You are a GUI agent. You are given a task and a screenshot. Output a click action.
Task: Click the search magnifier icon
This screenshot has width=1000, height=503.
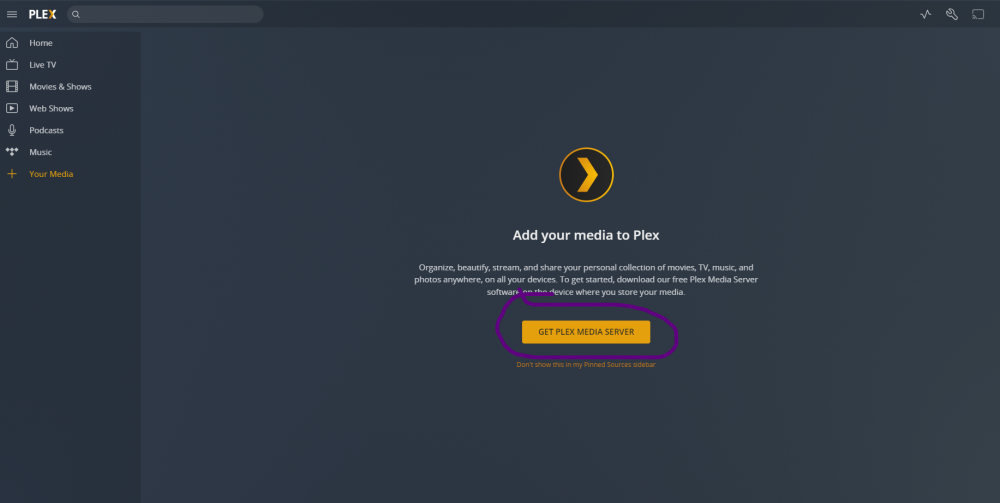(x=76, y=14)
